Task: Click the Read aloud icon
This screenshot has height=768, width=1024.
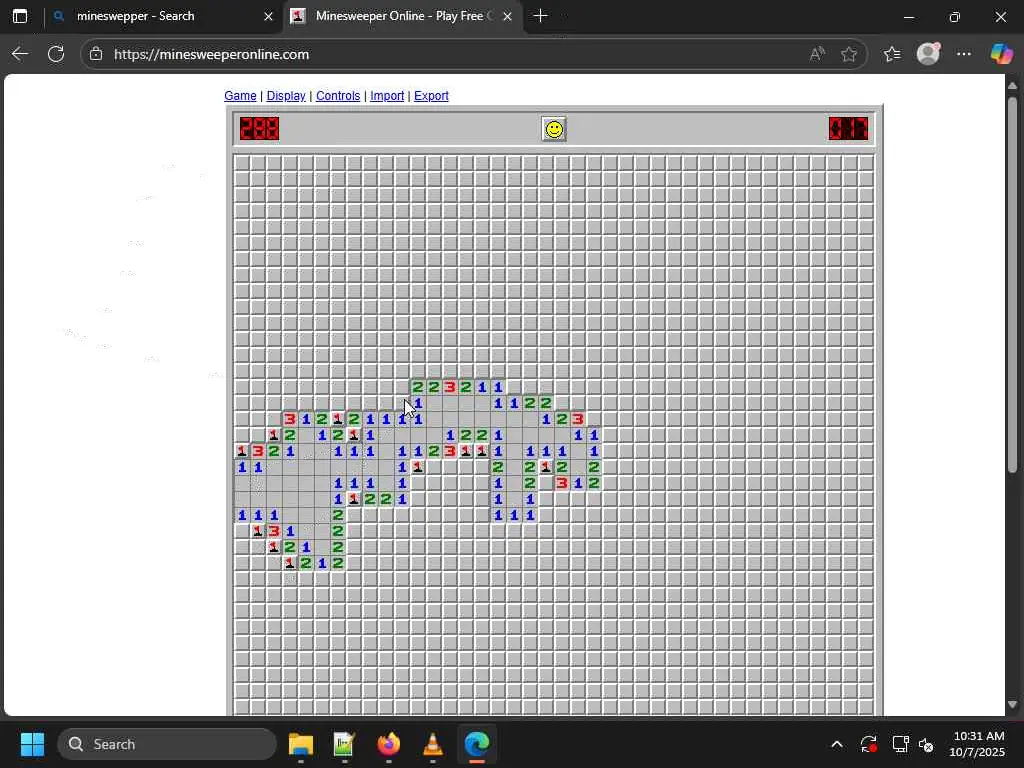Action: 817,54
